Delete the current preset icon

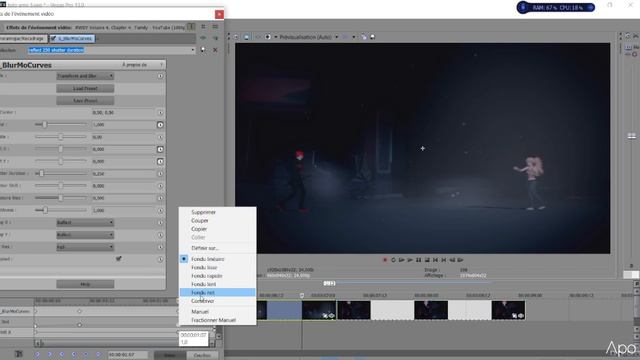215,50
